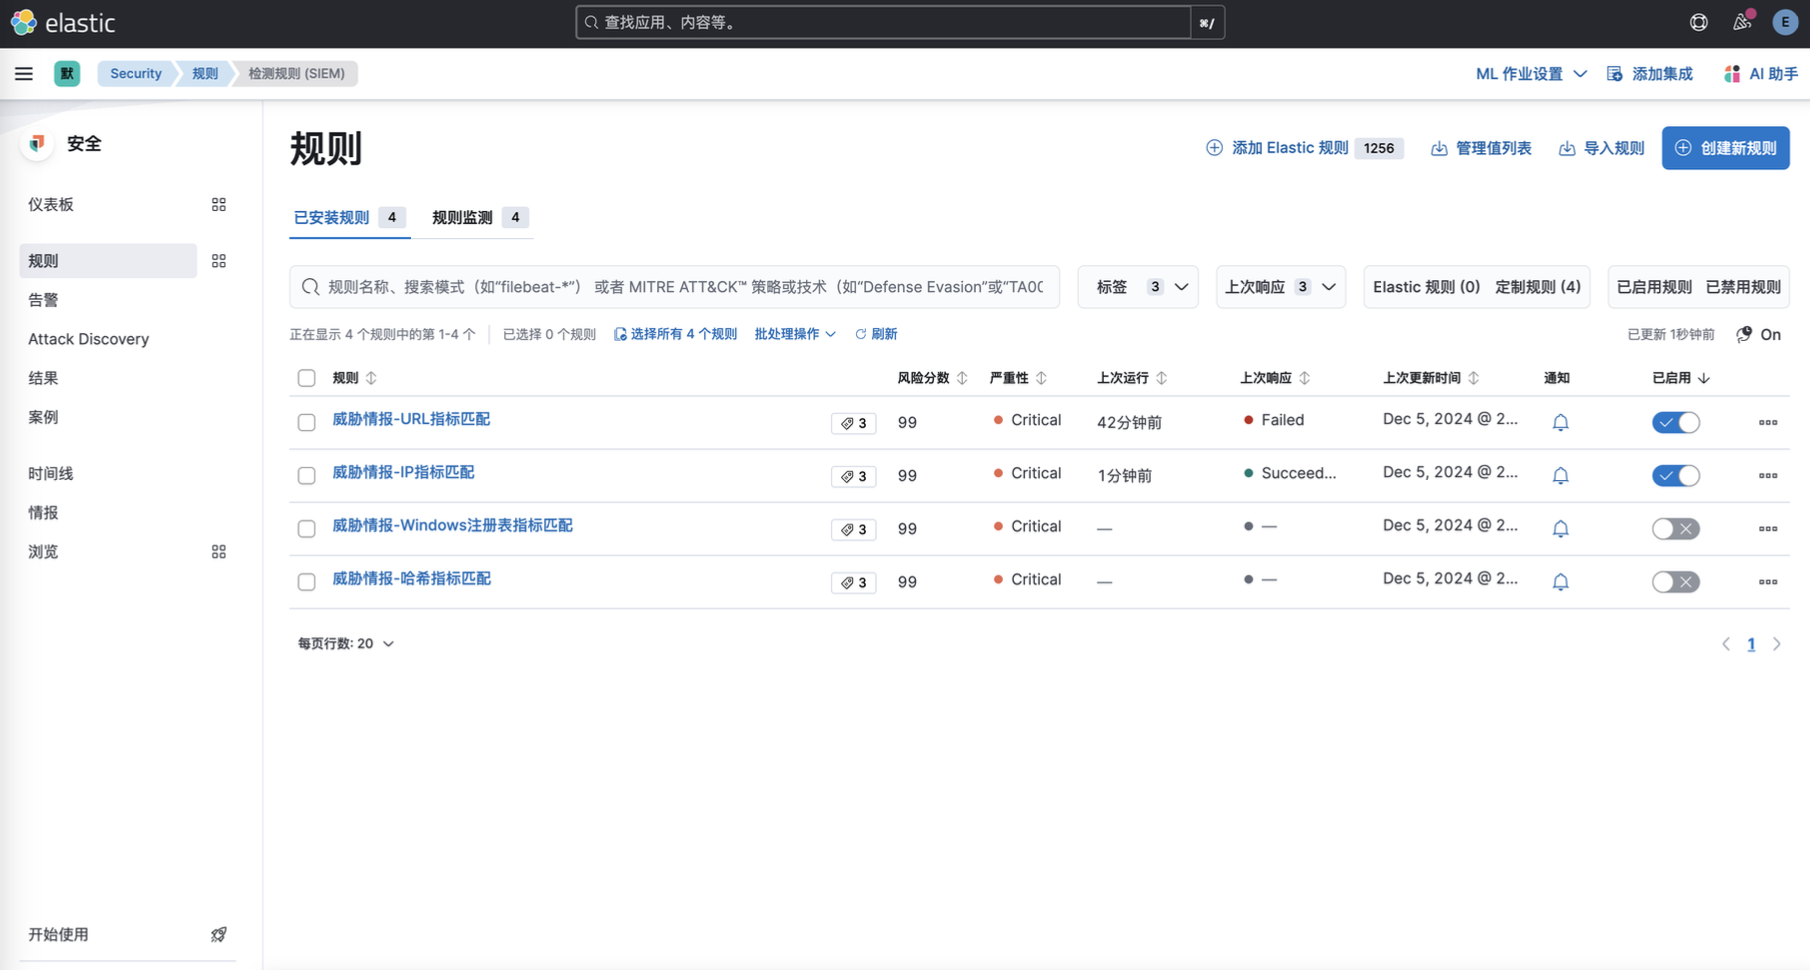
Task: Sort by 严重性 column arrows
Action: click(1042, 378)
